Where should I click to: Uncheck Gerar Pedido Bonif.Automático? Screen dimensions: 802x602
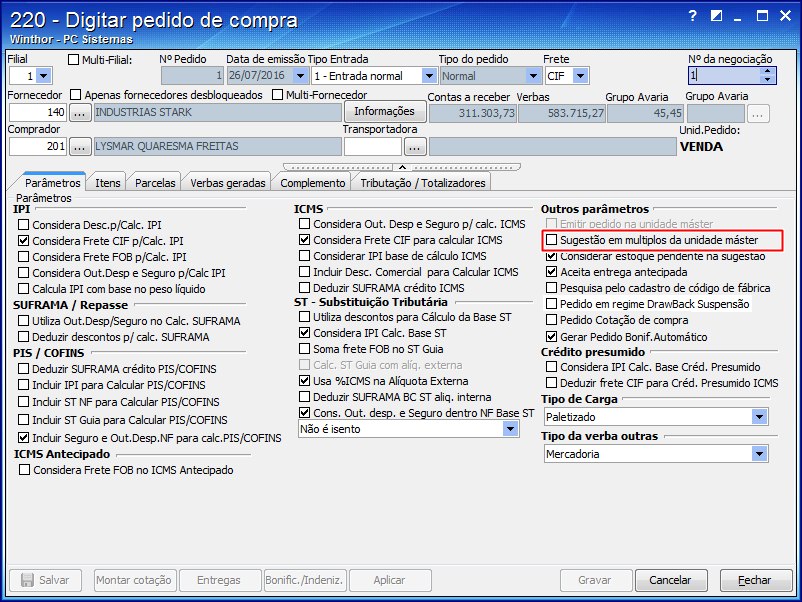pyautogui.click(x=551, y=337)
